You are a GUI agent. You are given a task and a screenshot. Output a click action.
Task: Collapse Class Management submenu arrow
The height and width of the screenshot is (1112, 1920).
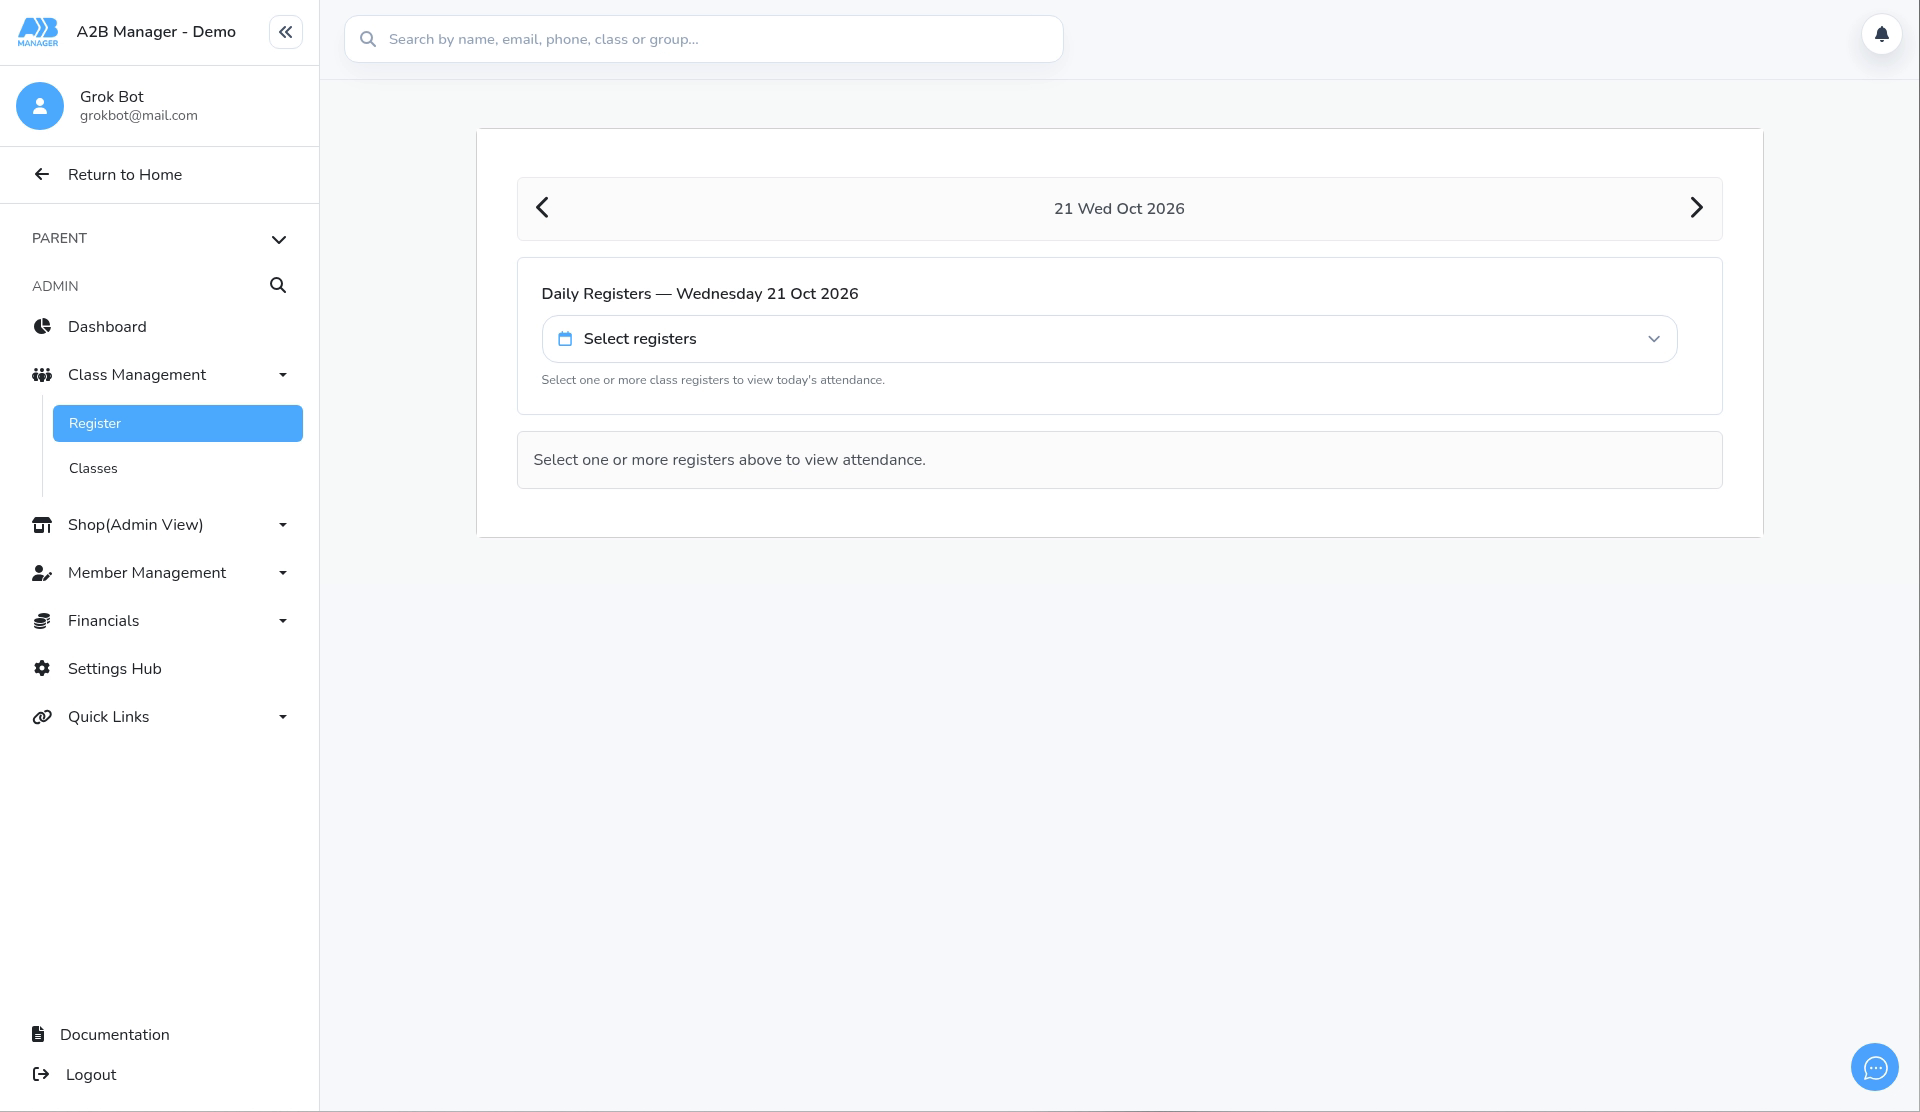click(x=283, y=375)
